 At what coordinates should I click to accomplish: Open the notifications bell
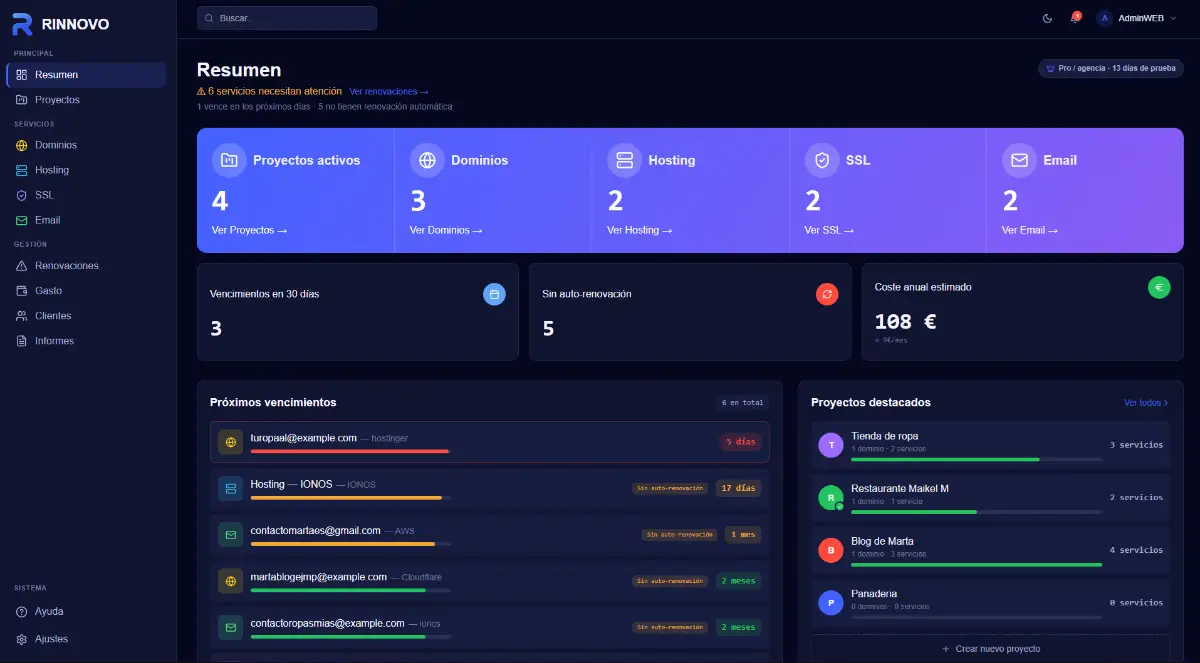1075,18
